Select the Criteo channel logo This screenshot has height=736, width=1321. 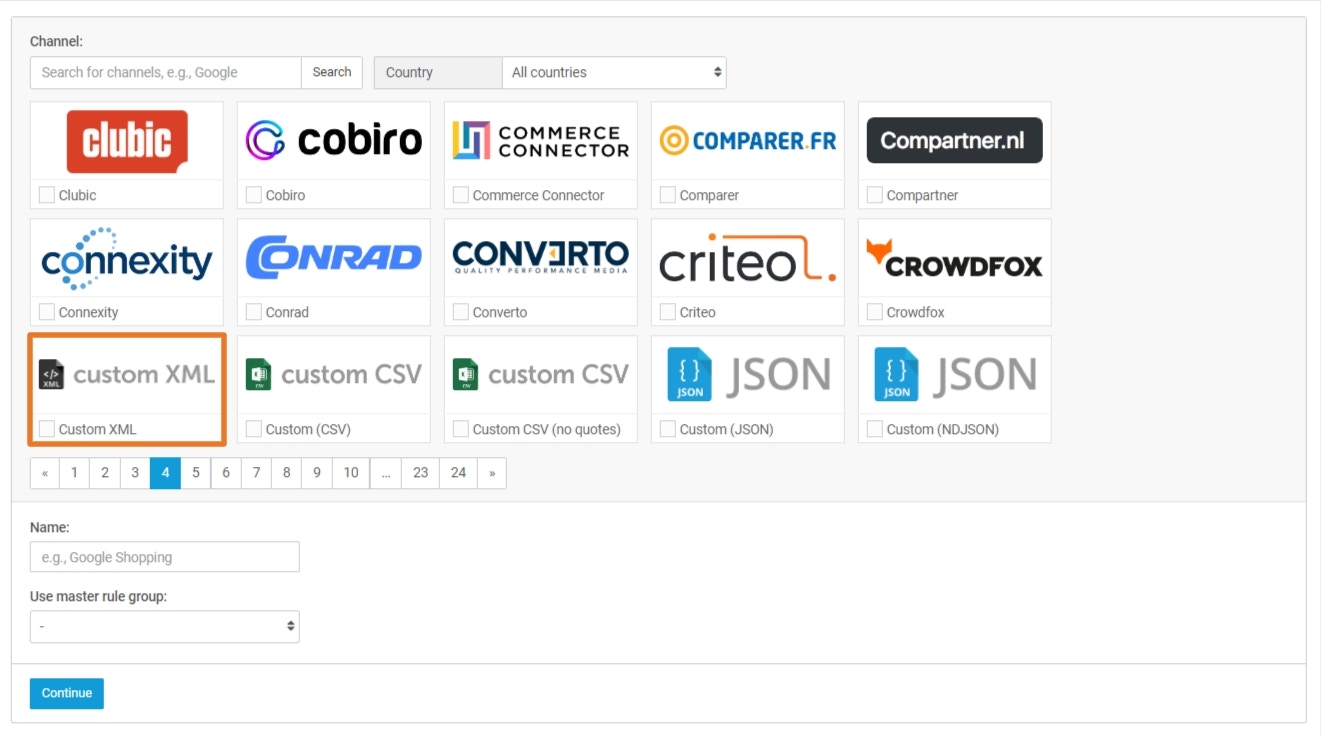coord(748,258)
